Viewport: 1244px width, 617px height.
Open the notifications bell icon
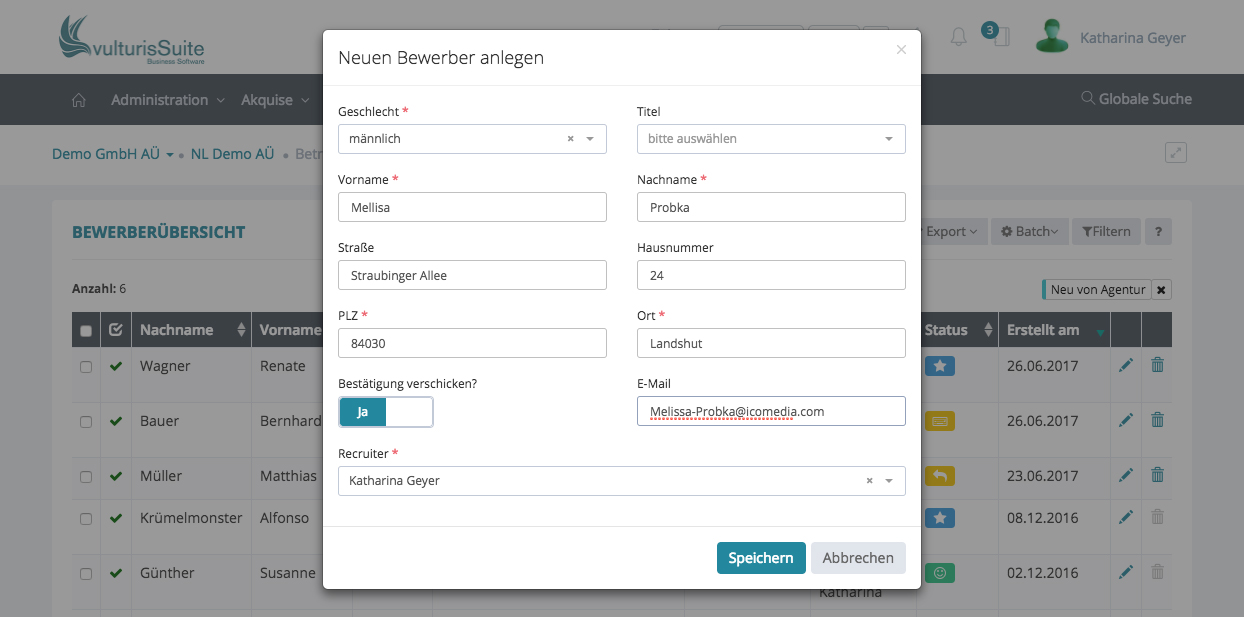click(x=958, y=38)
